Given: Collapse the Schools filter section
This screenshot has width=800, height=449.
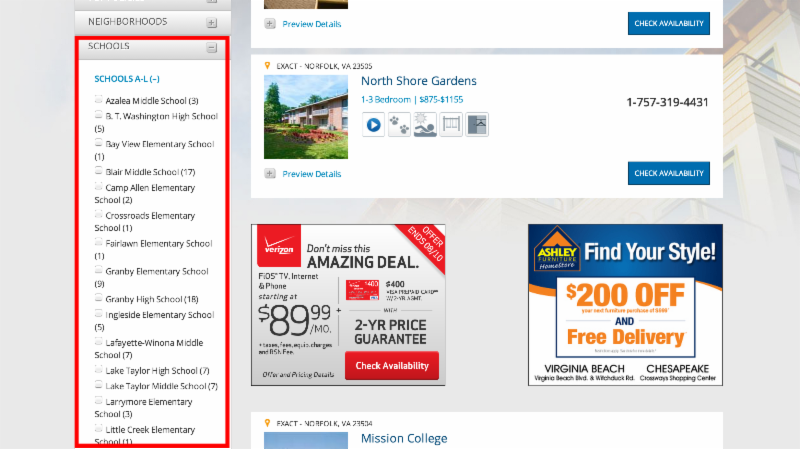Looking at the screenshot, I should [x=212, y=47].
